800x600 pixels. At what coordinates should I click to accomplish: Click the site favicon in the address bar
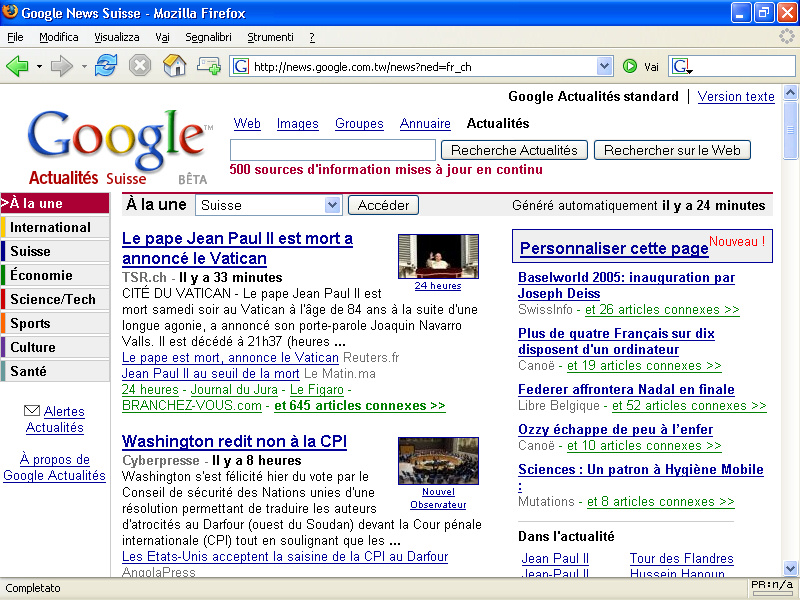point(241,66)
